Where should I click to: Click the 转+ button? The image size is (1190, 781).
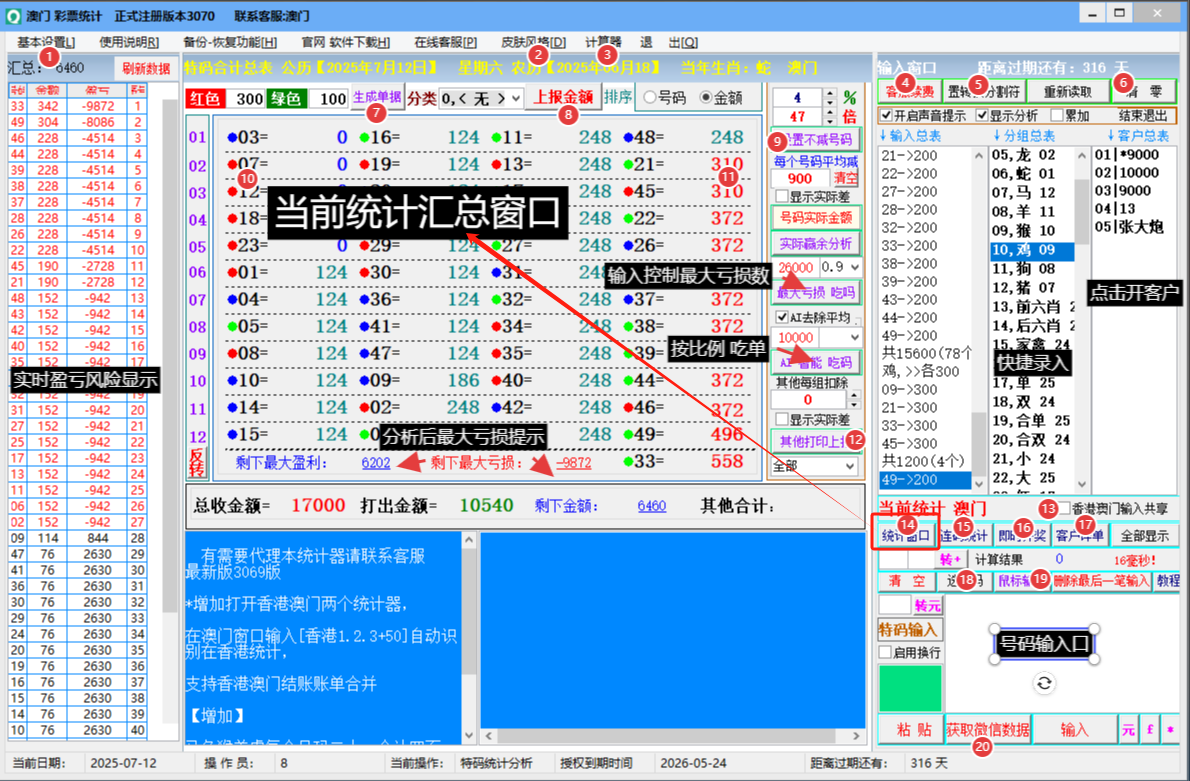click(x=950, y=559)
